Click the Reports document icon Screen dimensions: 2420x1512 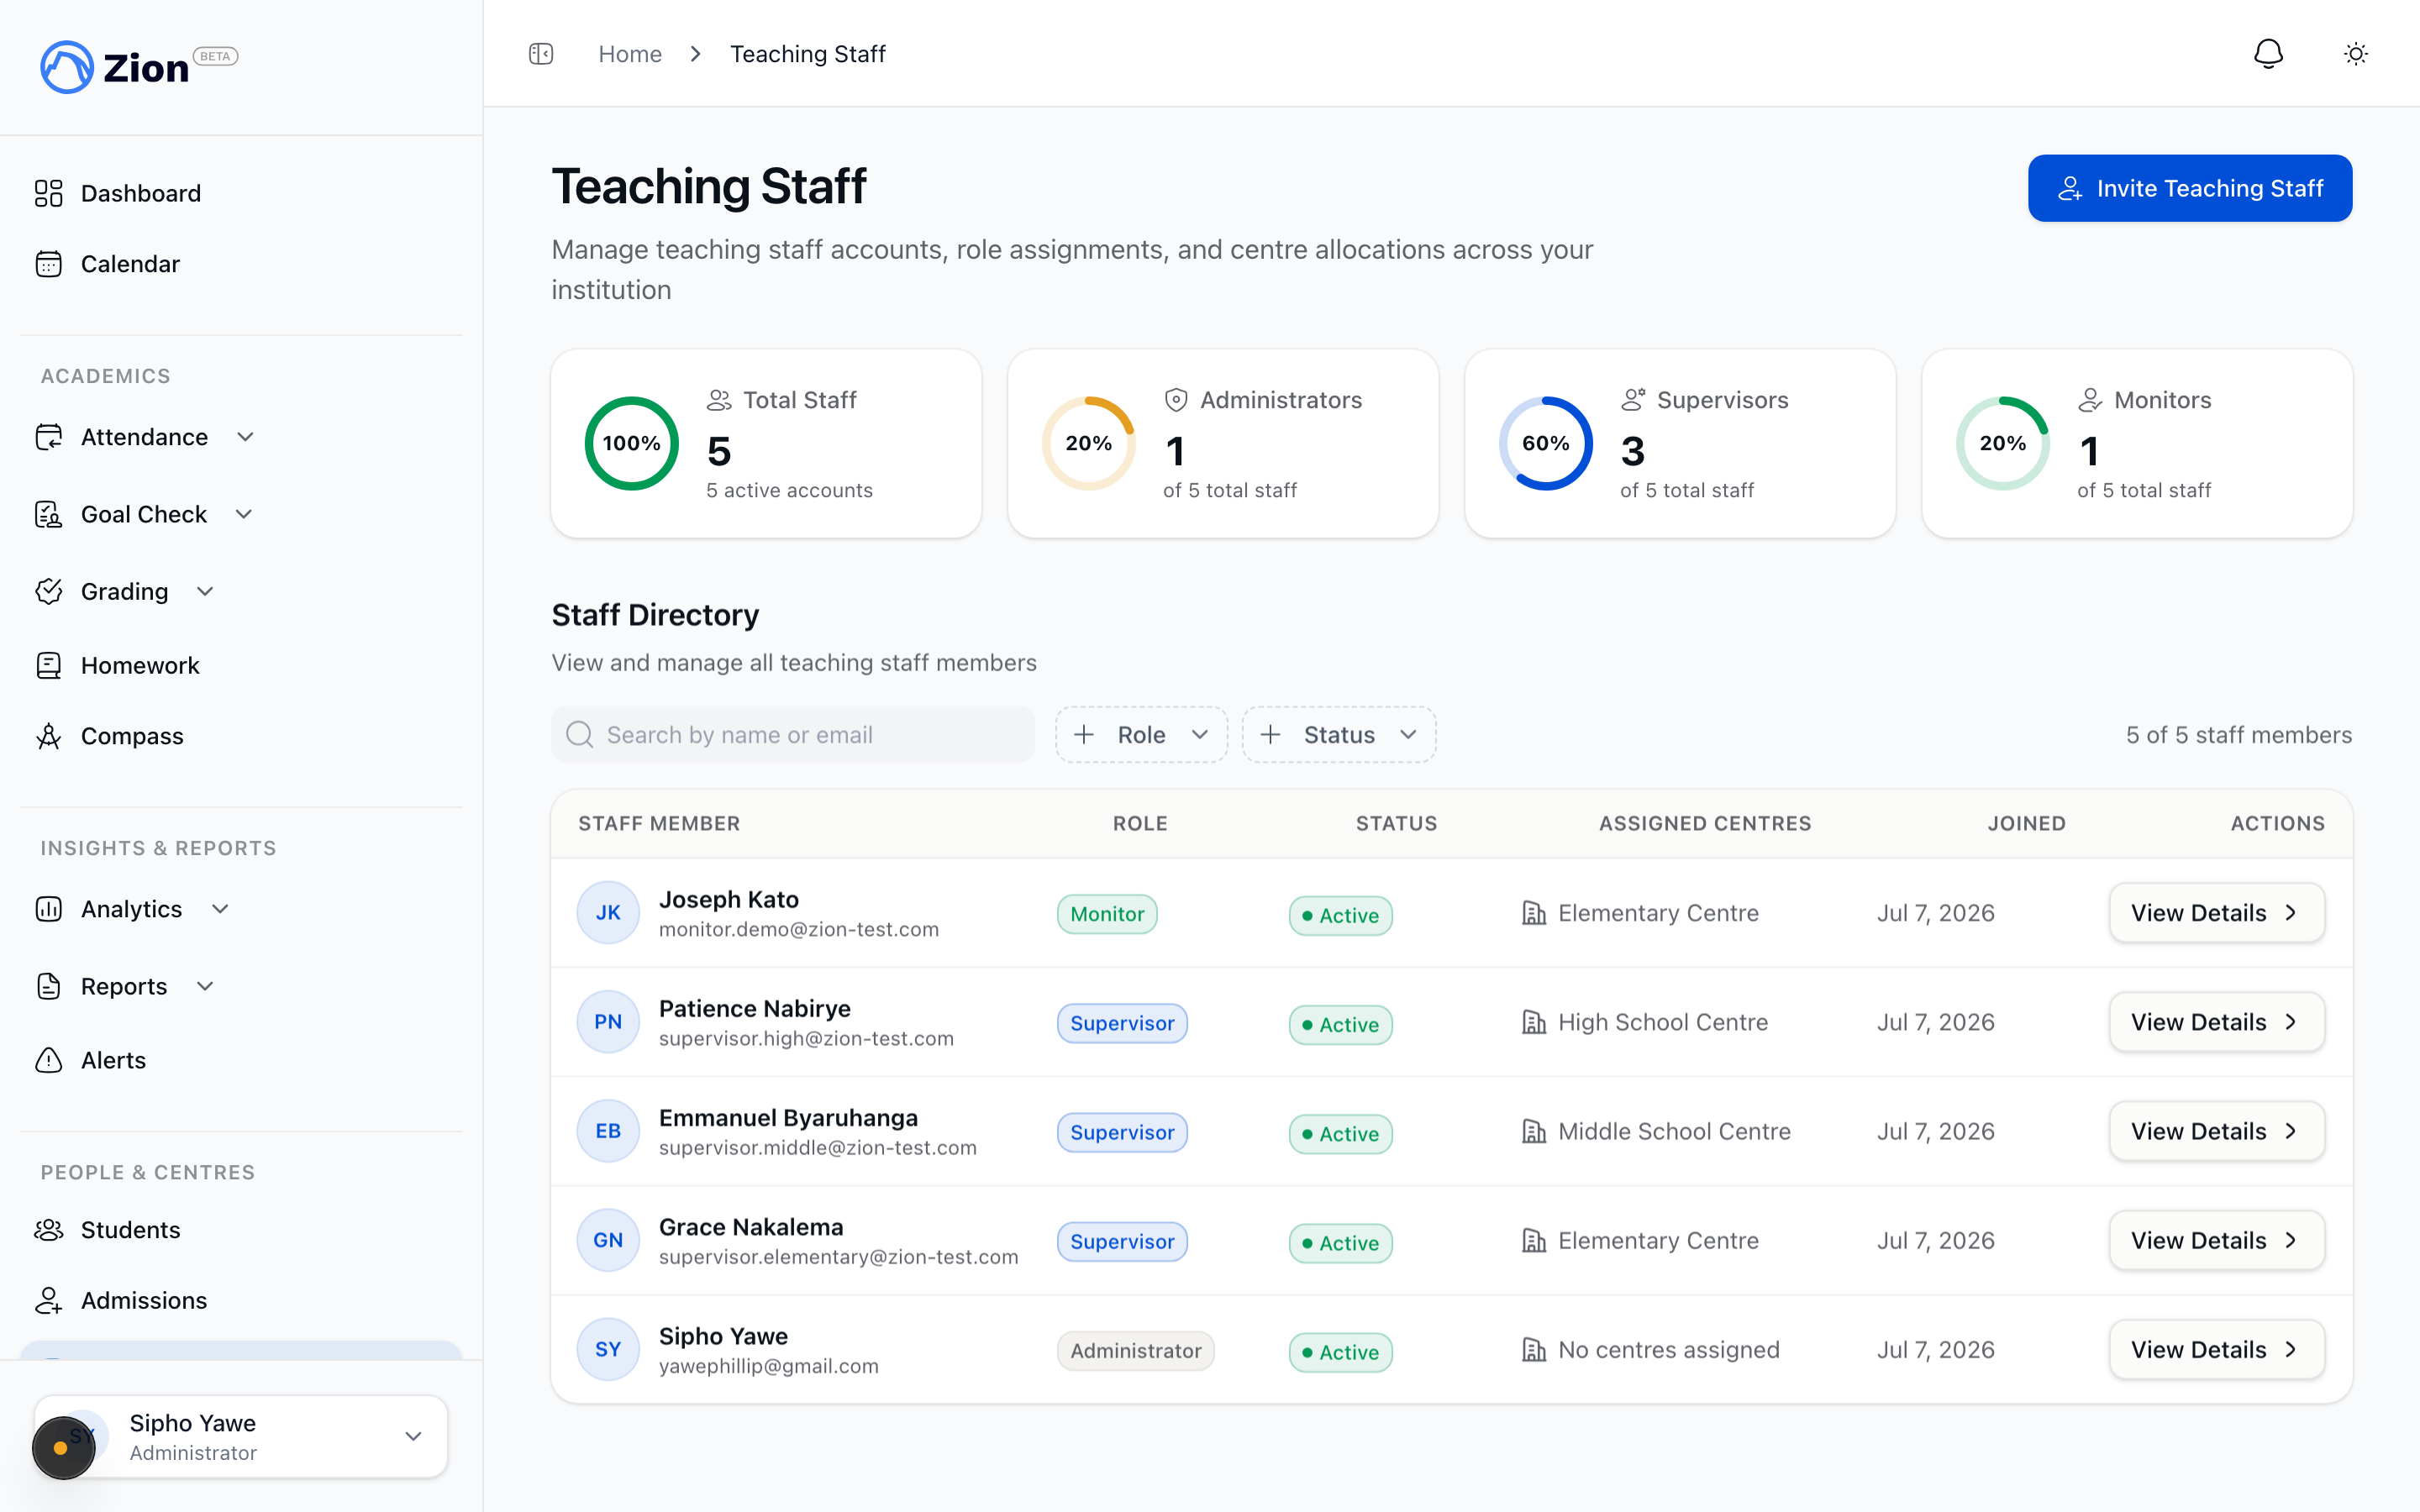[x=48, y=986]
